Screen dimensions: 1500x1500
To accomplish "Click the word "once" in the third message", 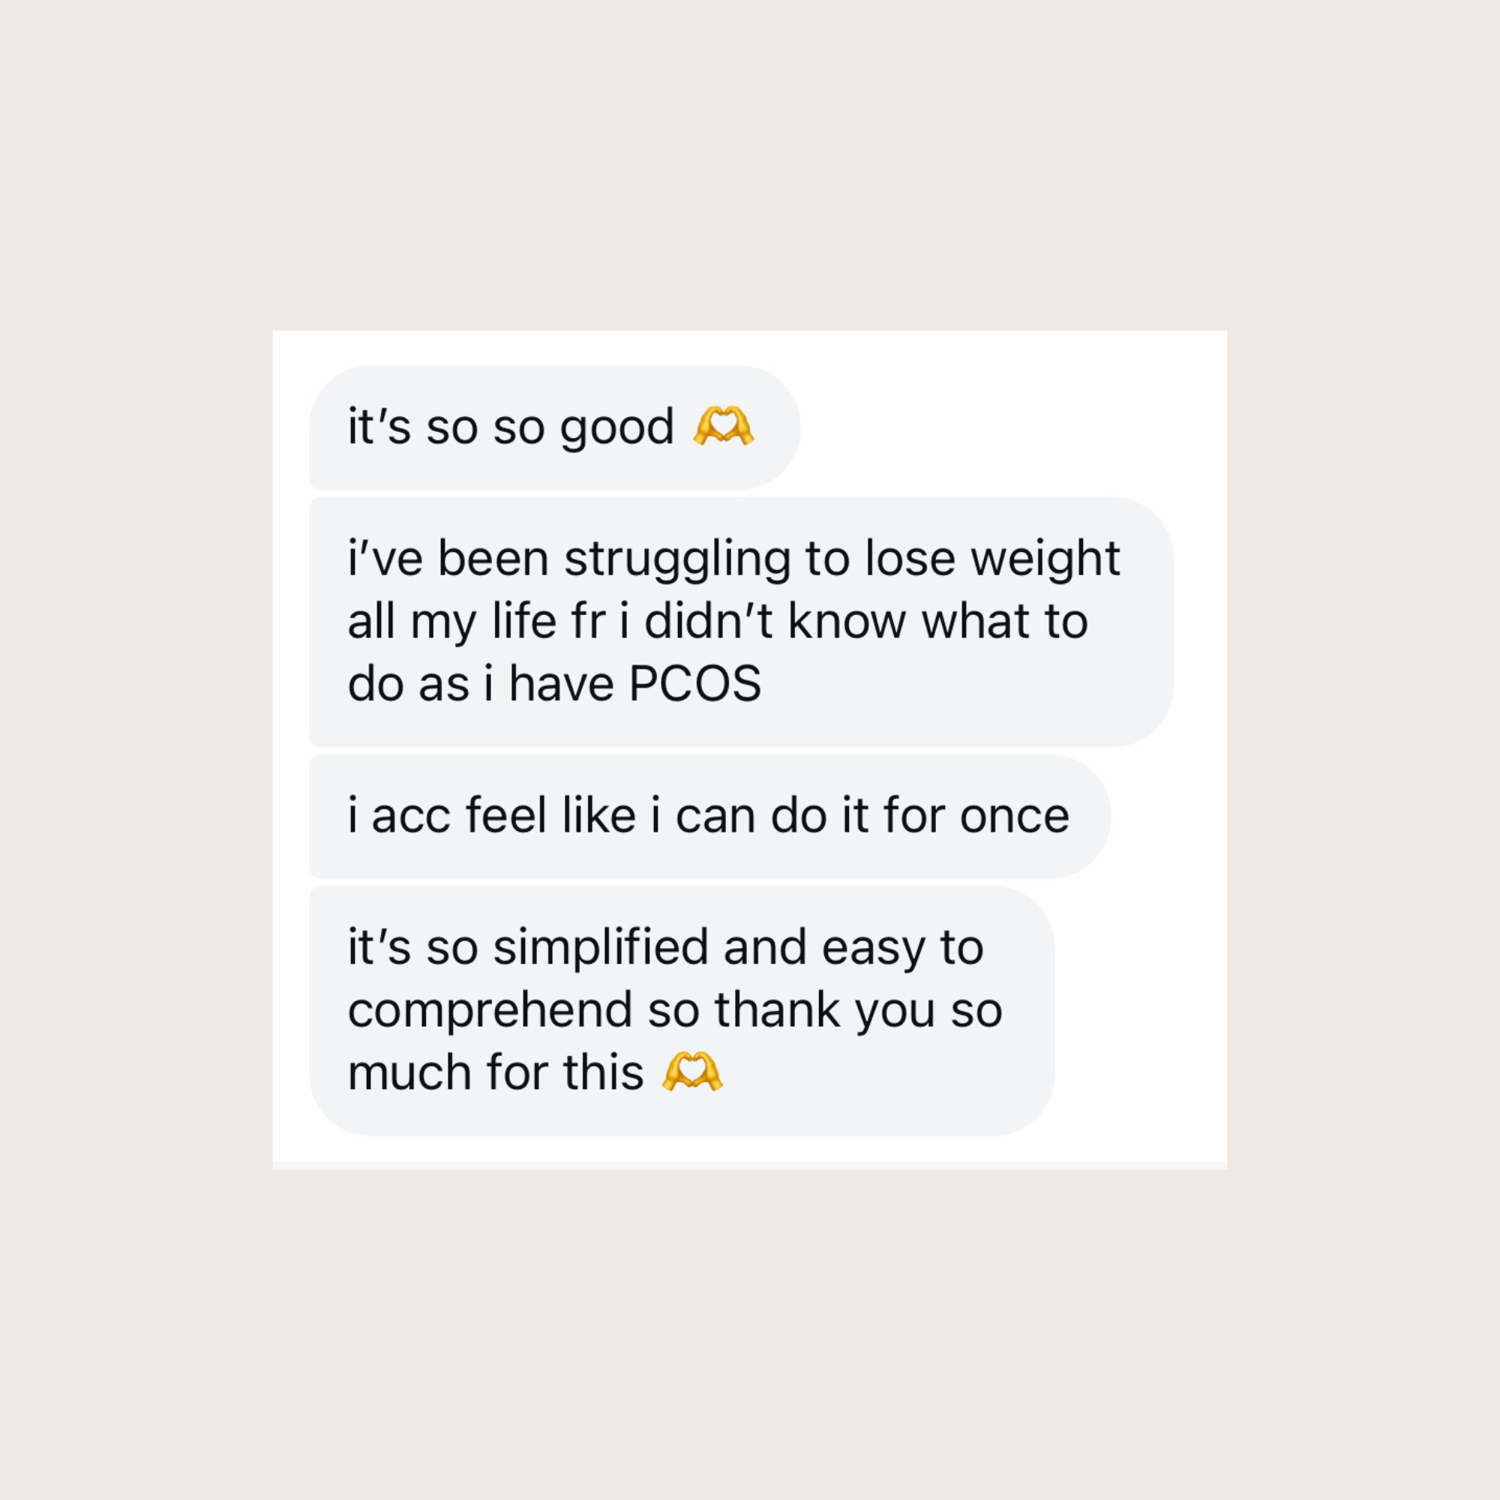I will [x=1014, y=816].
